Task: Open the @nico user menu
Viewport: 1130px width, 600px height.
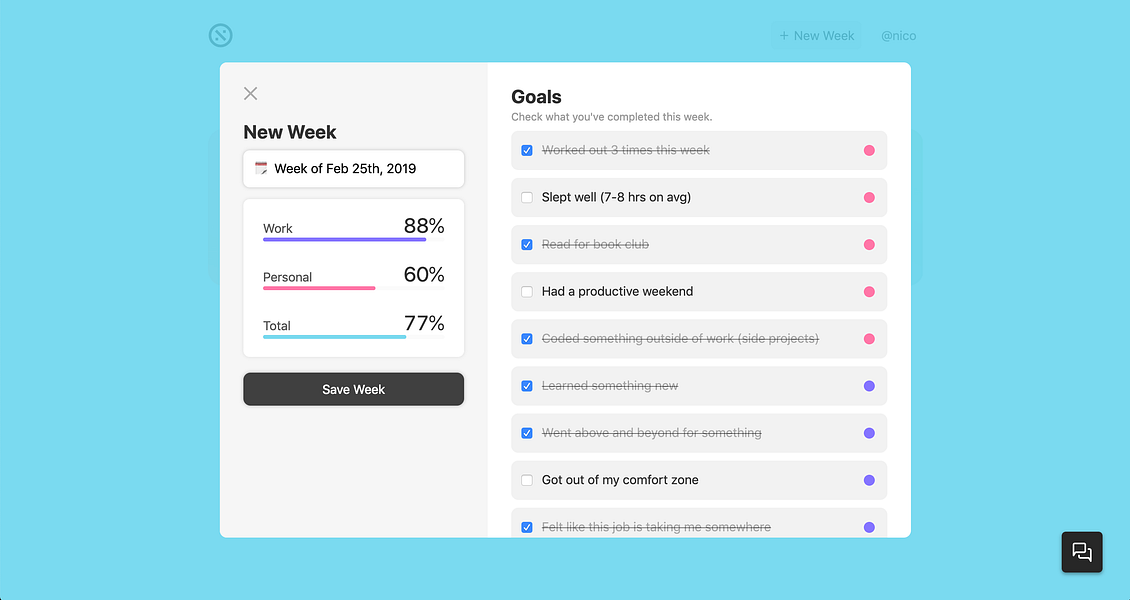Action: (899, 35)
